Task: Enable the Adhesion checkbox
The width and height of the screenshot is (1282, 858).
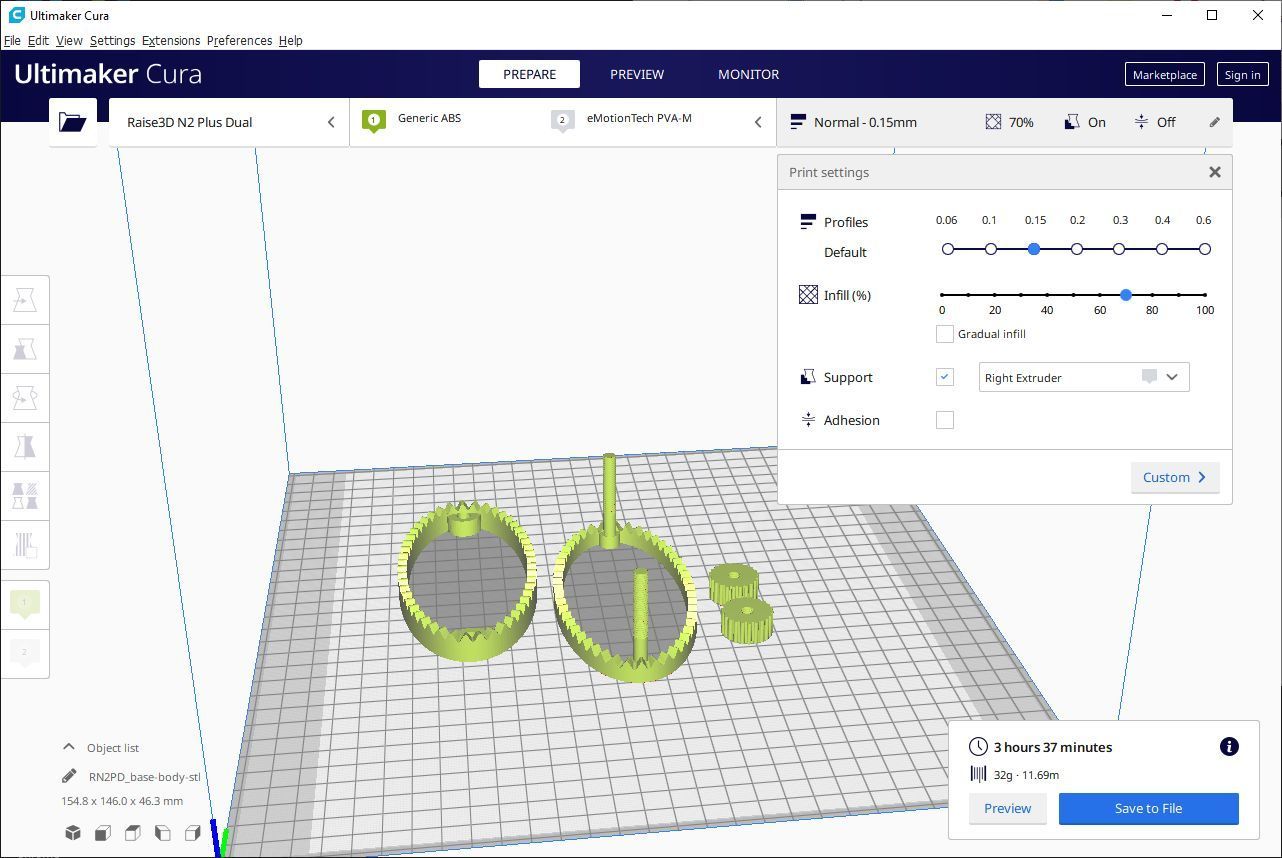Action: [944, 420]
